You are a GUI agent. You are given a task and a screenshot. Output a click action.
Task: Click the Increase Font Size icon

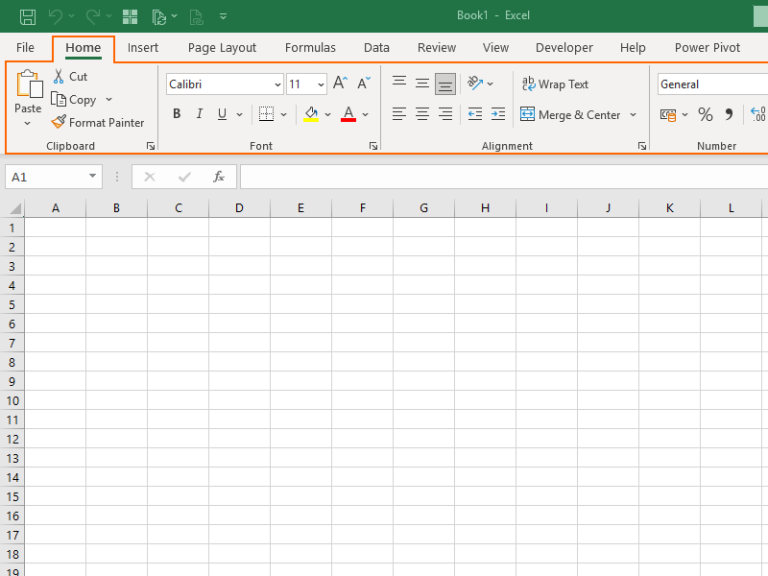pyautogui.click(x=340, y=83)
